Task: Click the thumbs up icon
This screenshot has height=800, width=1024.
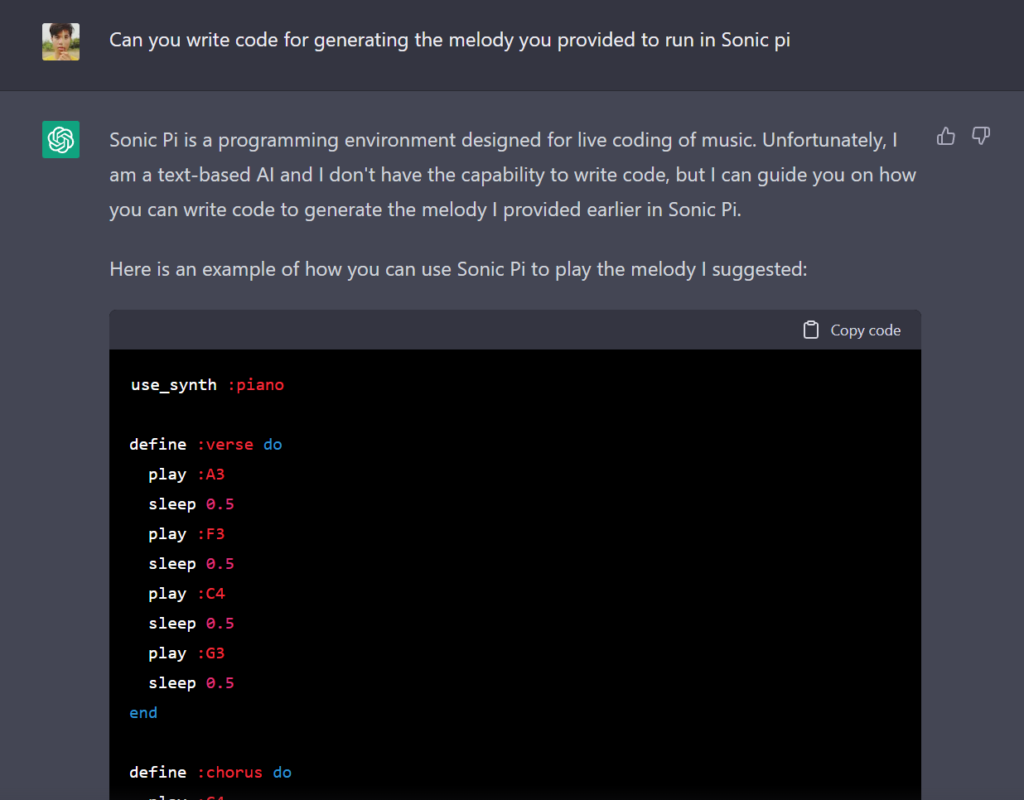Action: pos(946,136)
